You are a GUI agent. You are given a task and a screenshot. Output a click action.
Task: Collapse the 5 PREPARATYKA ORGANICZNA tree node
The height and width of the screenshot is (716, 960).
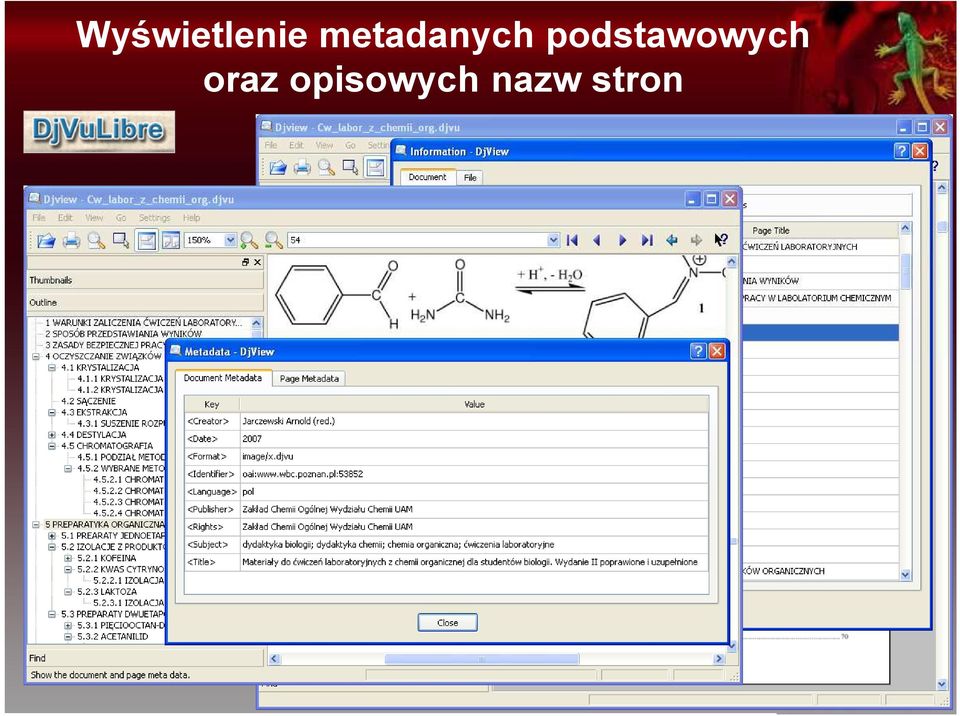pyautogui.click(x=36, y=525)
